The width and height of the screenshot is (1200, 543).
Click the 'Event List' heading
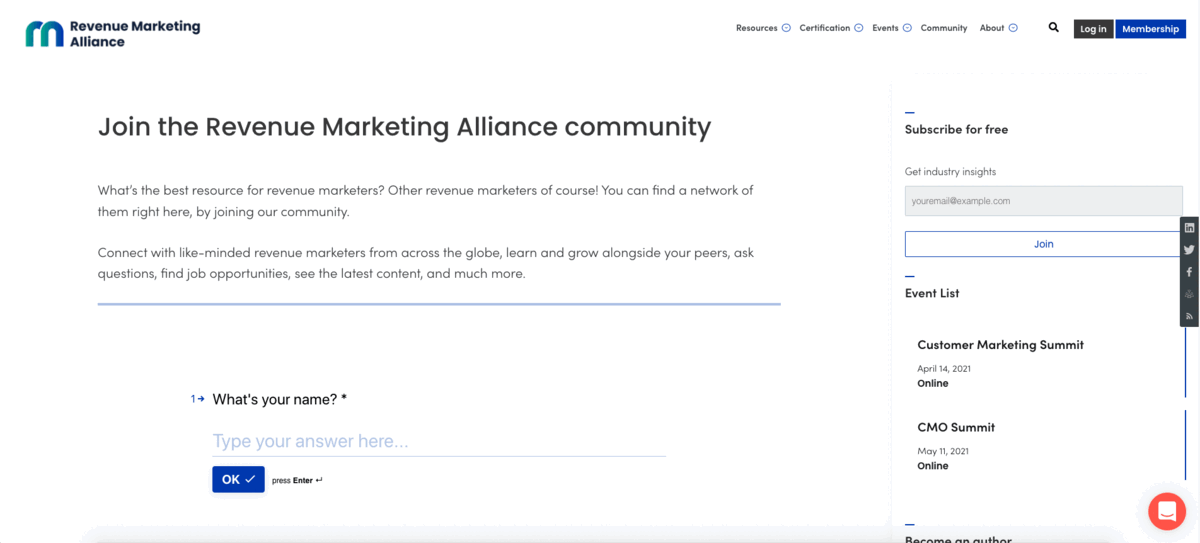tap(932, 293)
